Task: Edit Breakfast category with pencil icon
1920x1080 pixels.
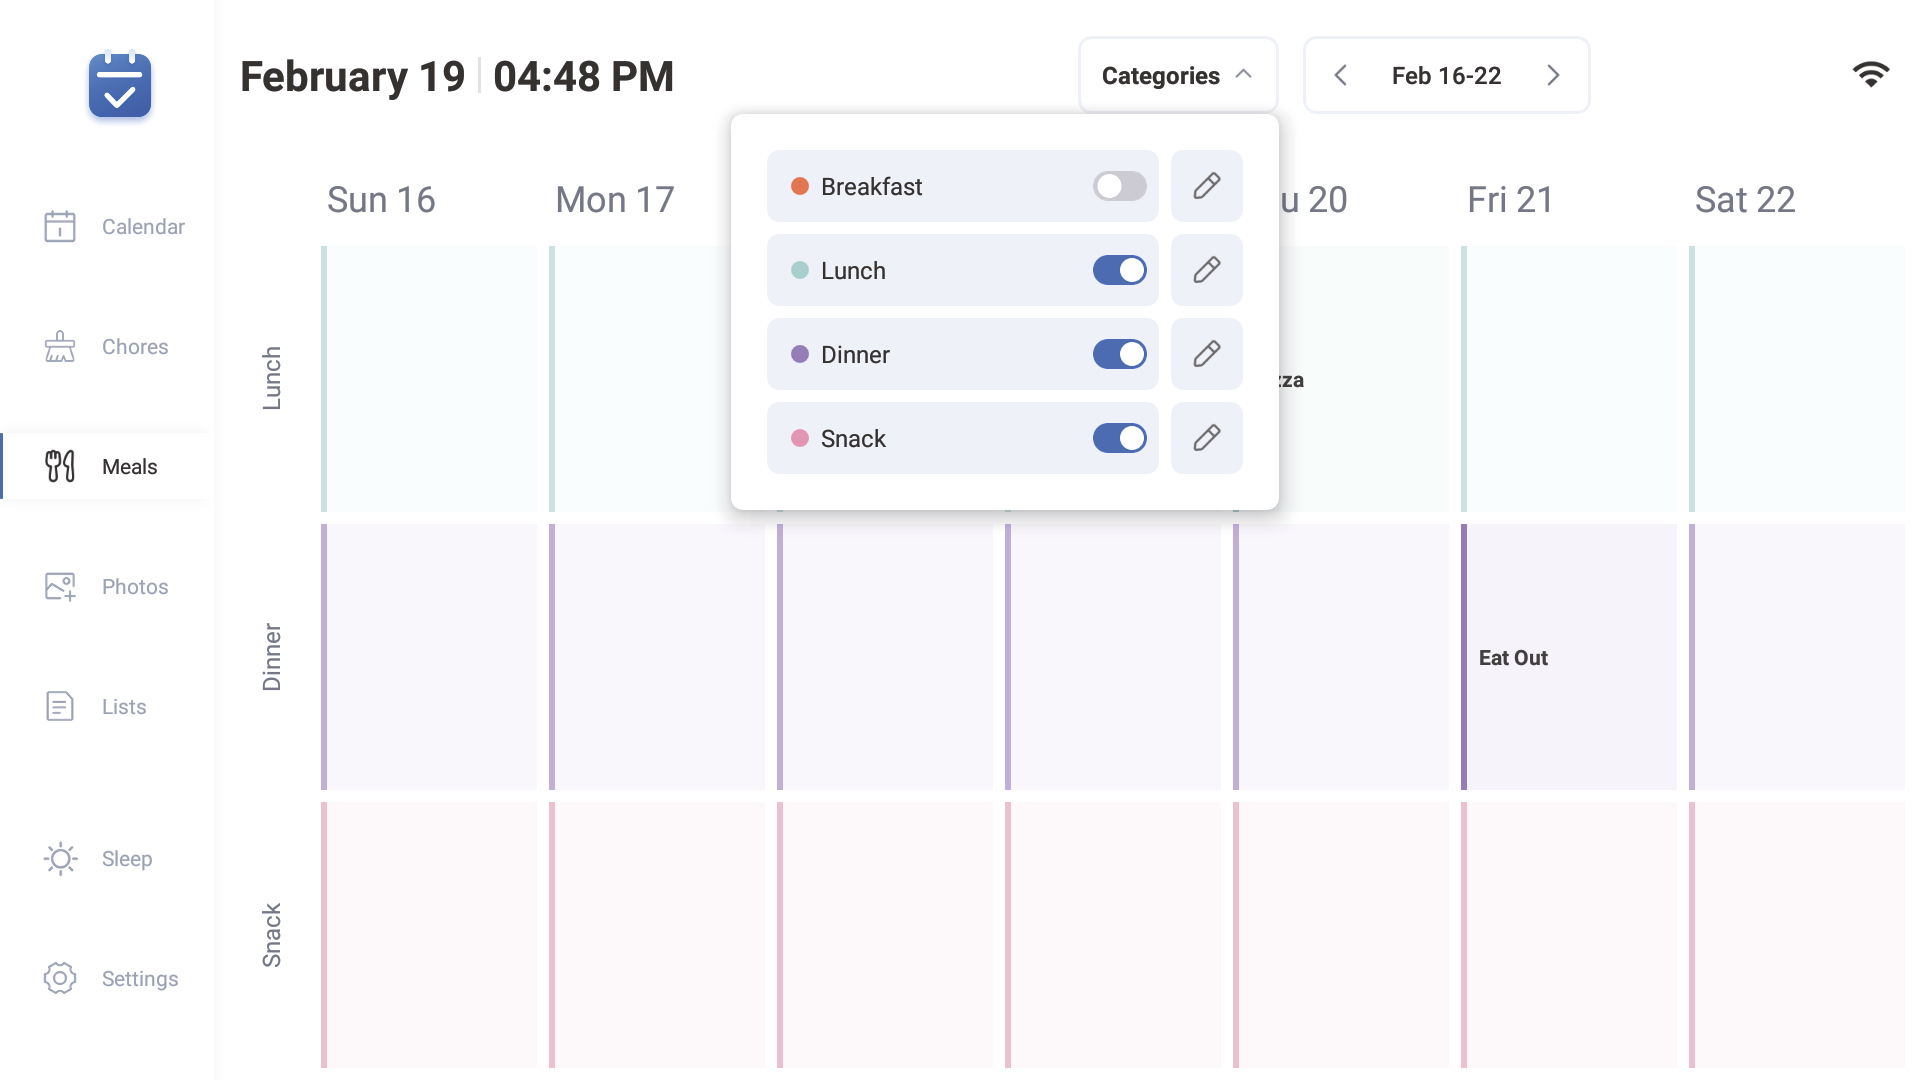Action: coord(1206,186)
